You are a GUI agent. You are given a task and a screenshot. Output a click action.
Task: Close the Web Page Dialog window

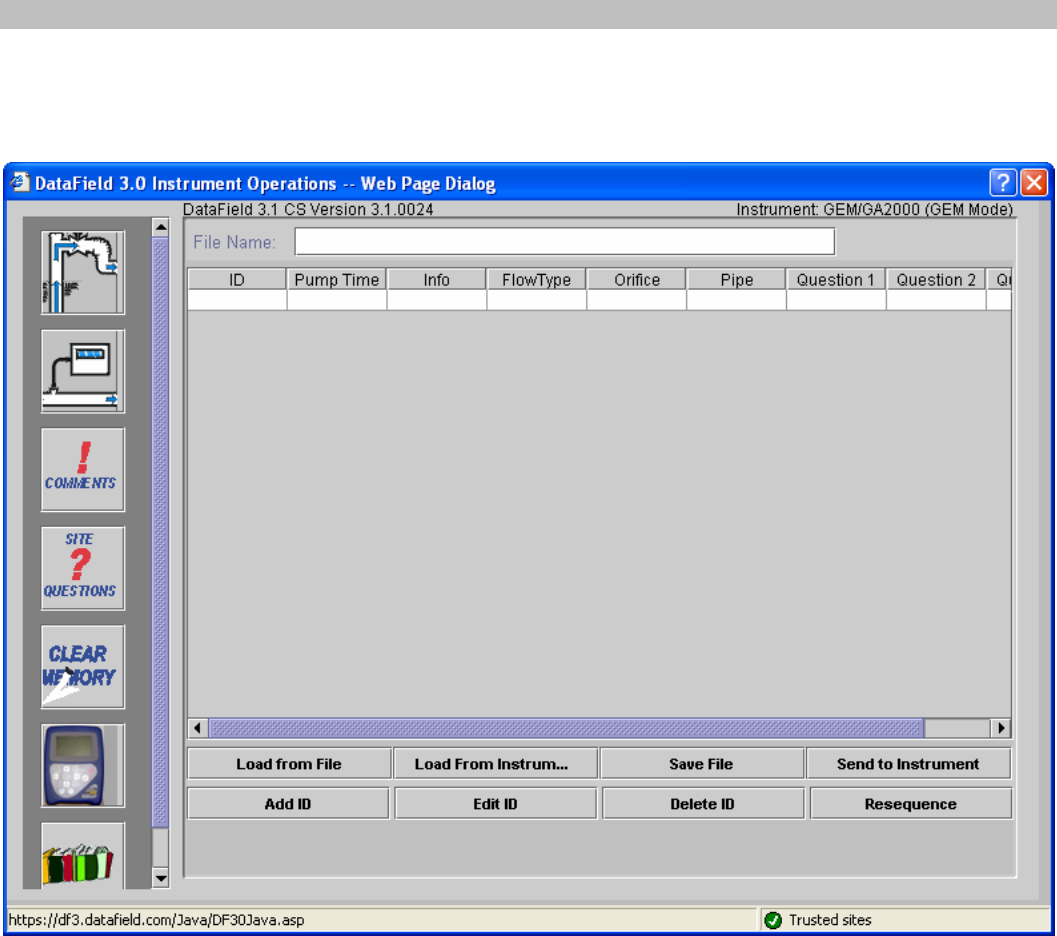point(1033,183)
